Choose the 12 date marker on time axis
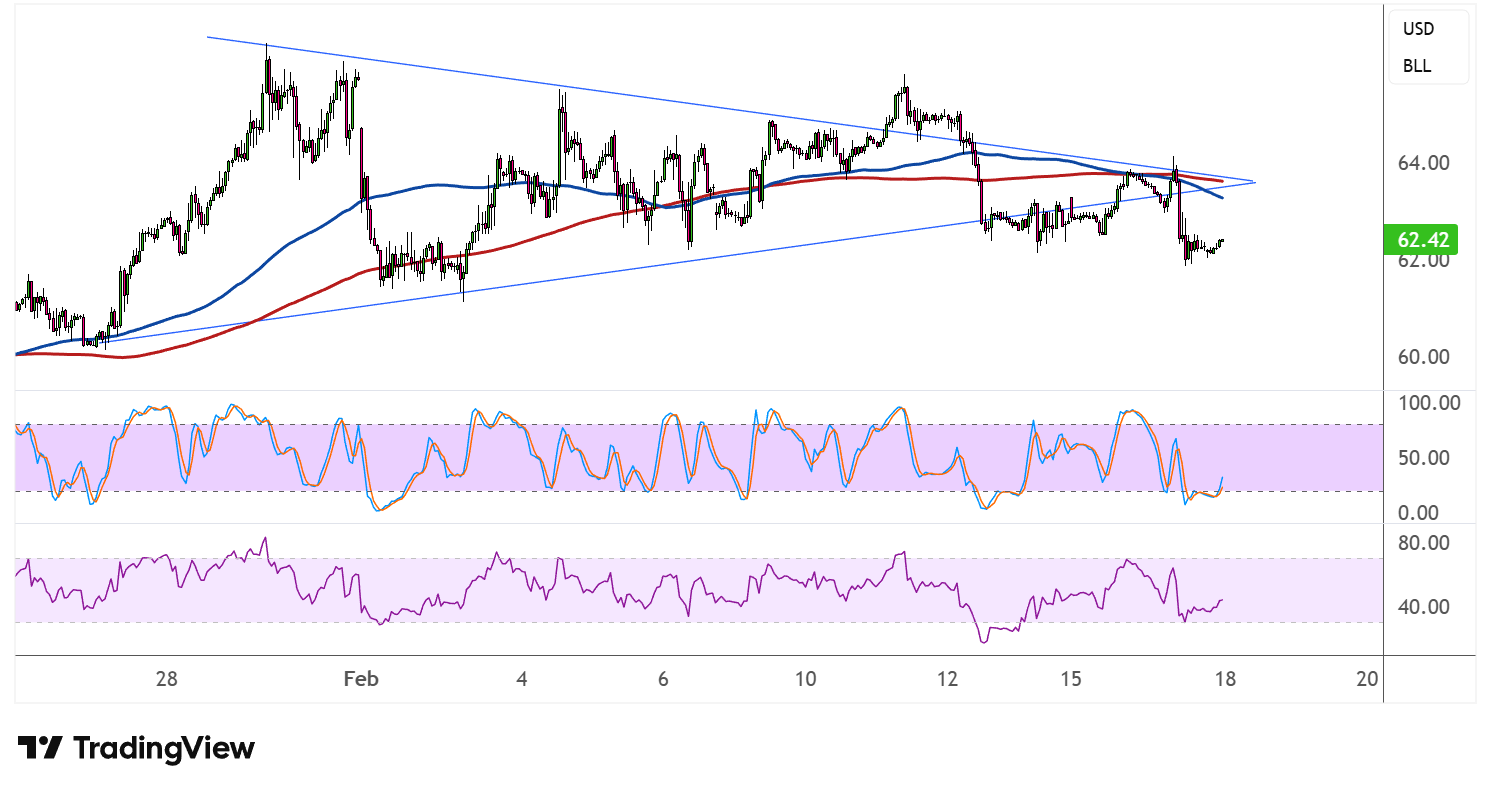 [x=947, y=679]
